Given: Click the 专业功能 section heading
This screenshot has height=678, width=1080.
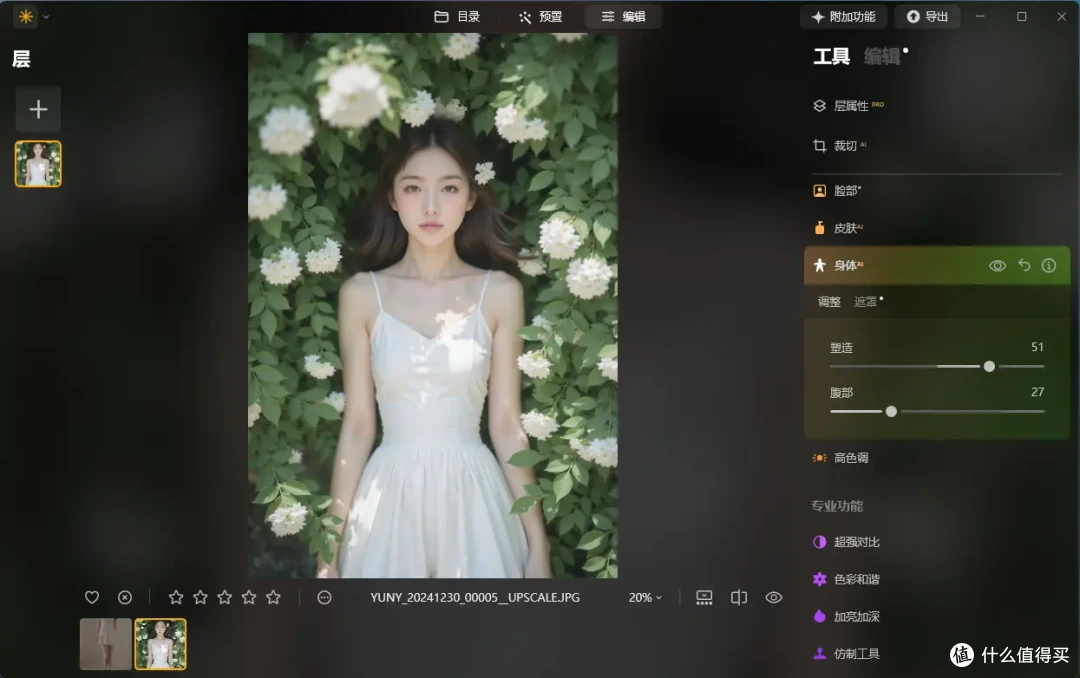Looking at the screenshot, I should click(837, 506).
